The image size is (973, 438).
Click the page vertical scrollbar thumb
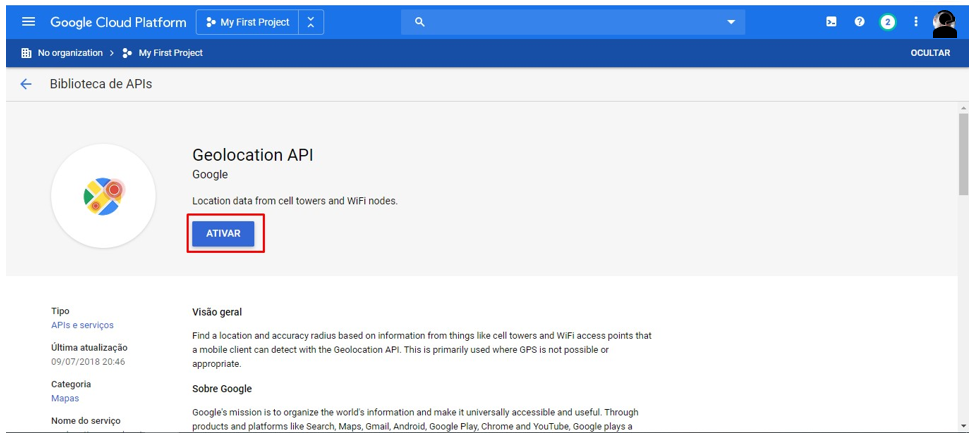pos(963,154)
